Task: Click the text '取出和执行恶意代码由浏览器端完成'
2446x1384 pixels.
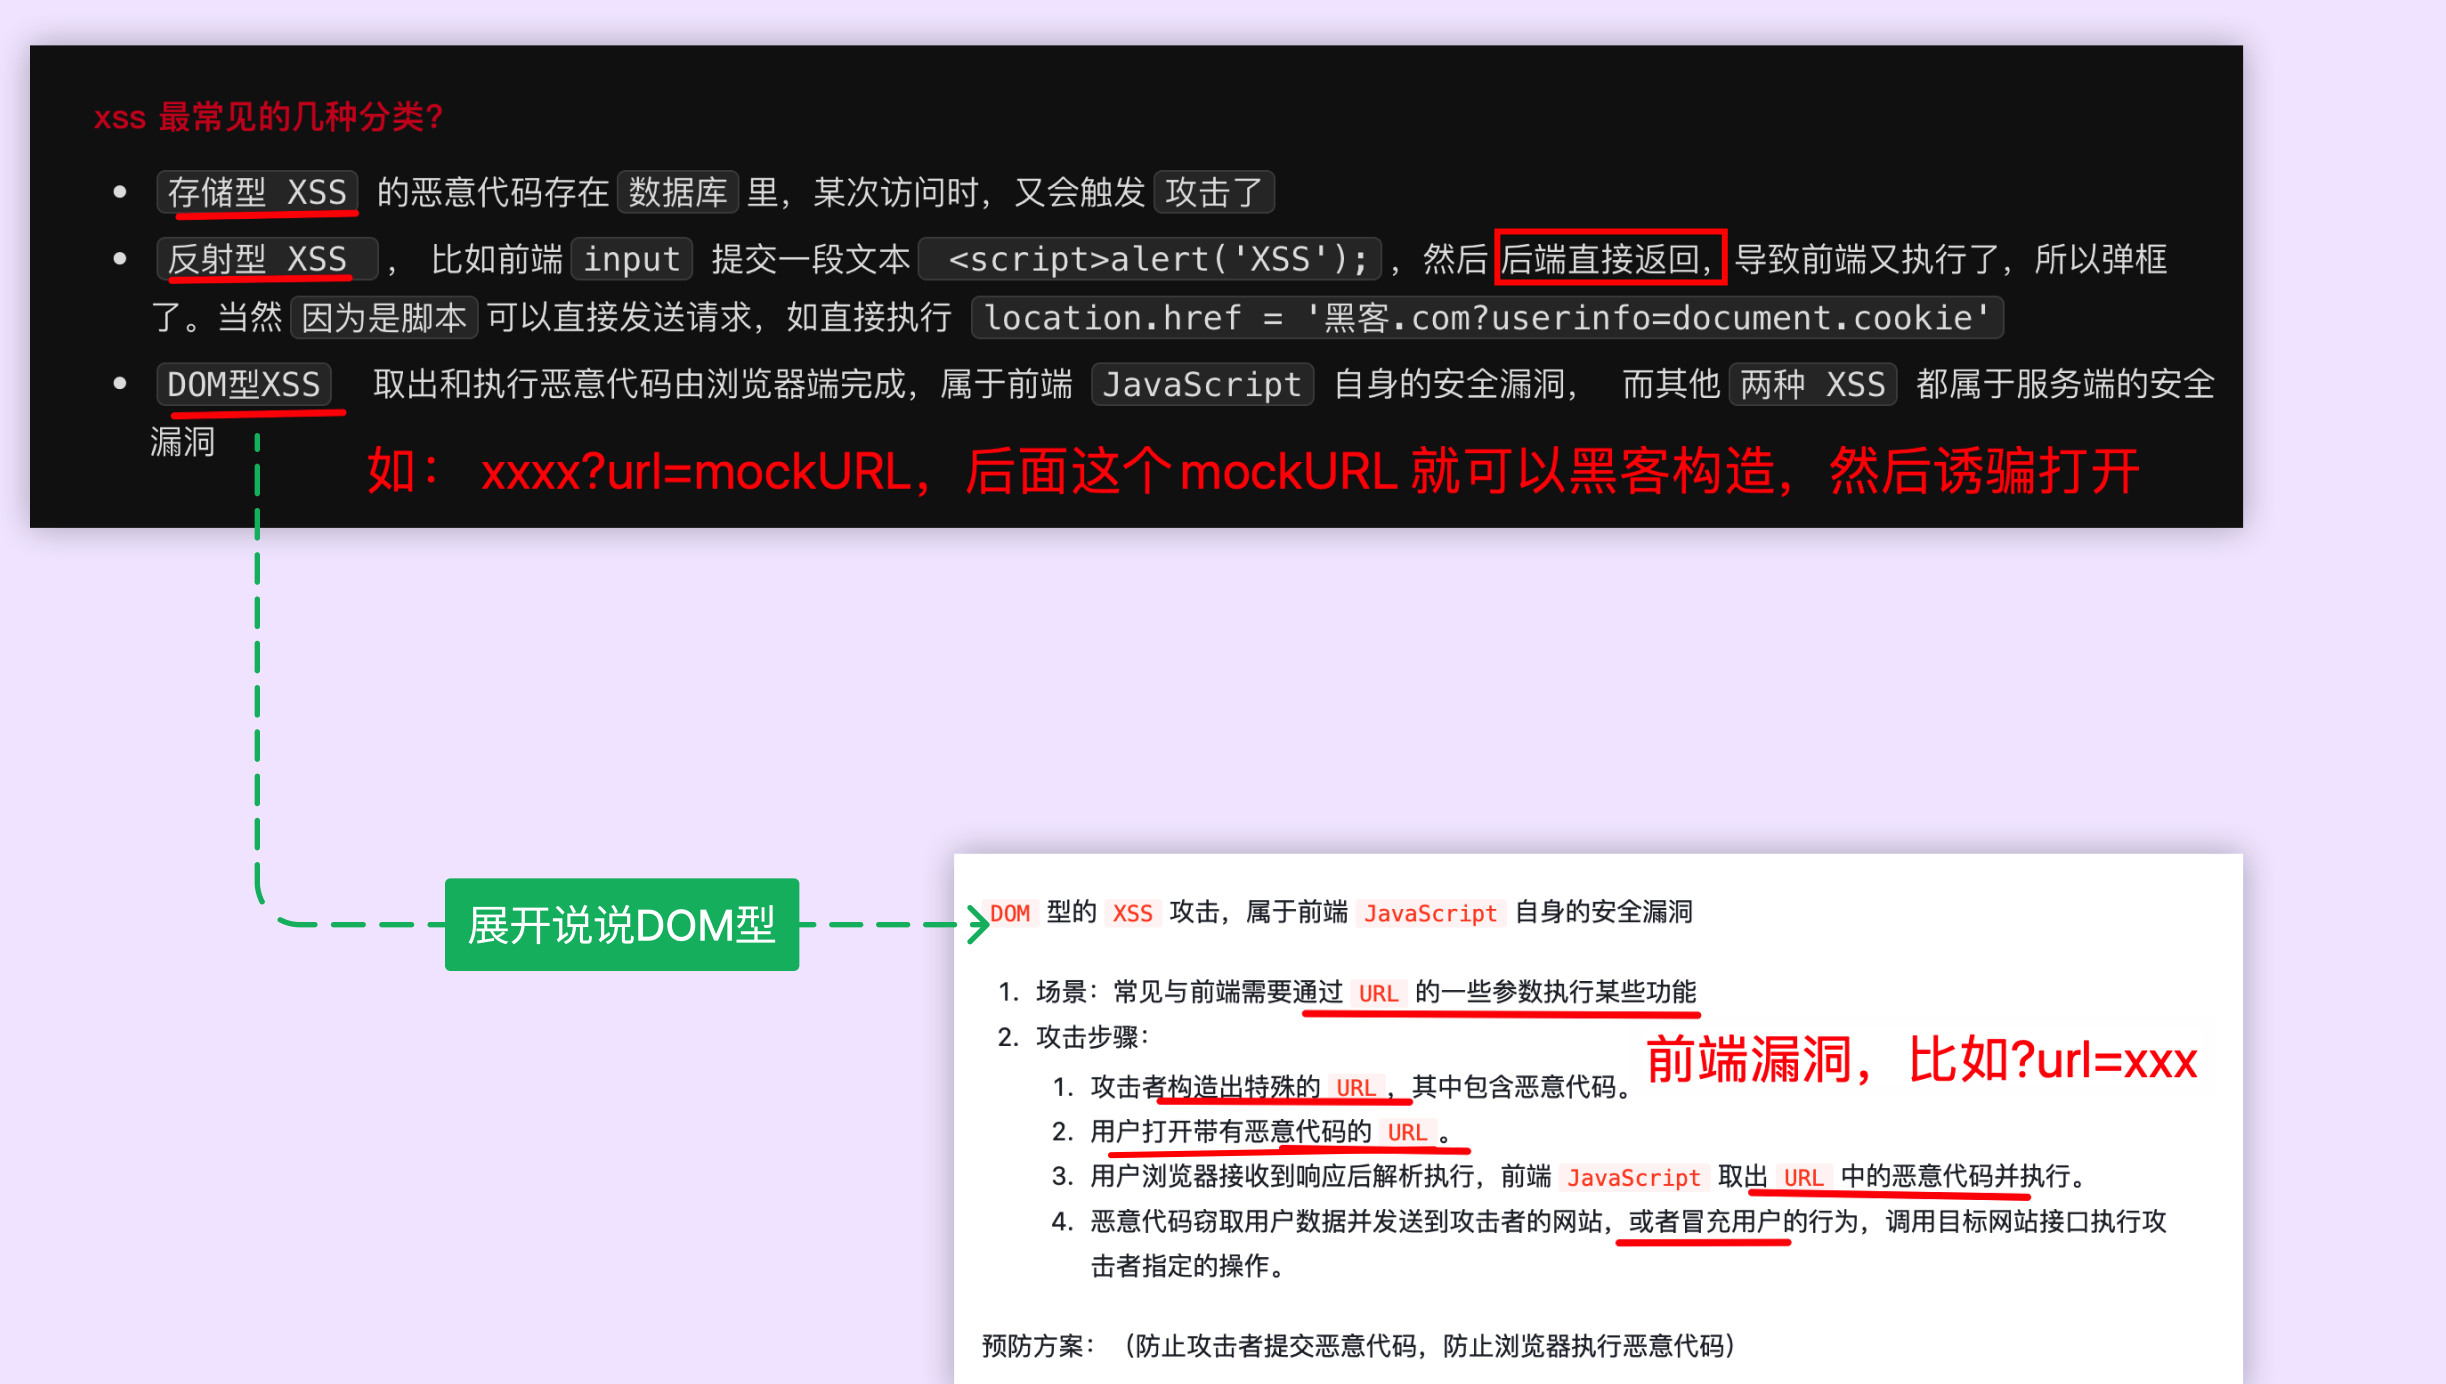Action: [640, 384]
